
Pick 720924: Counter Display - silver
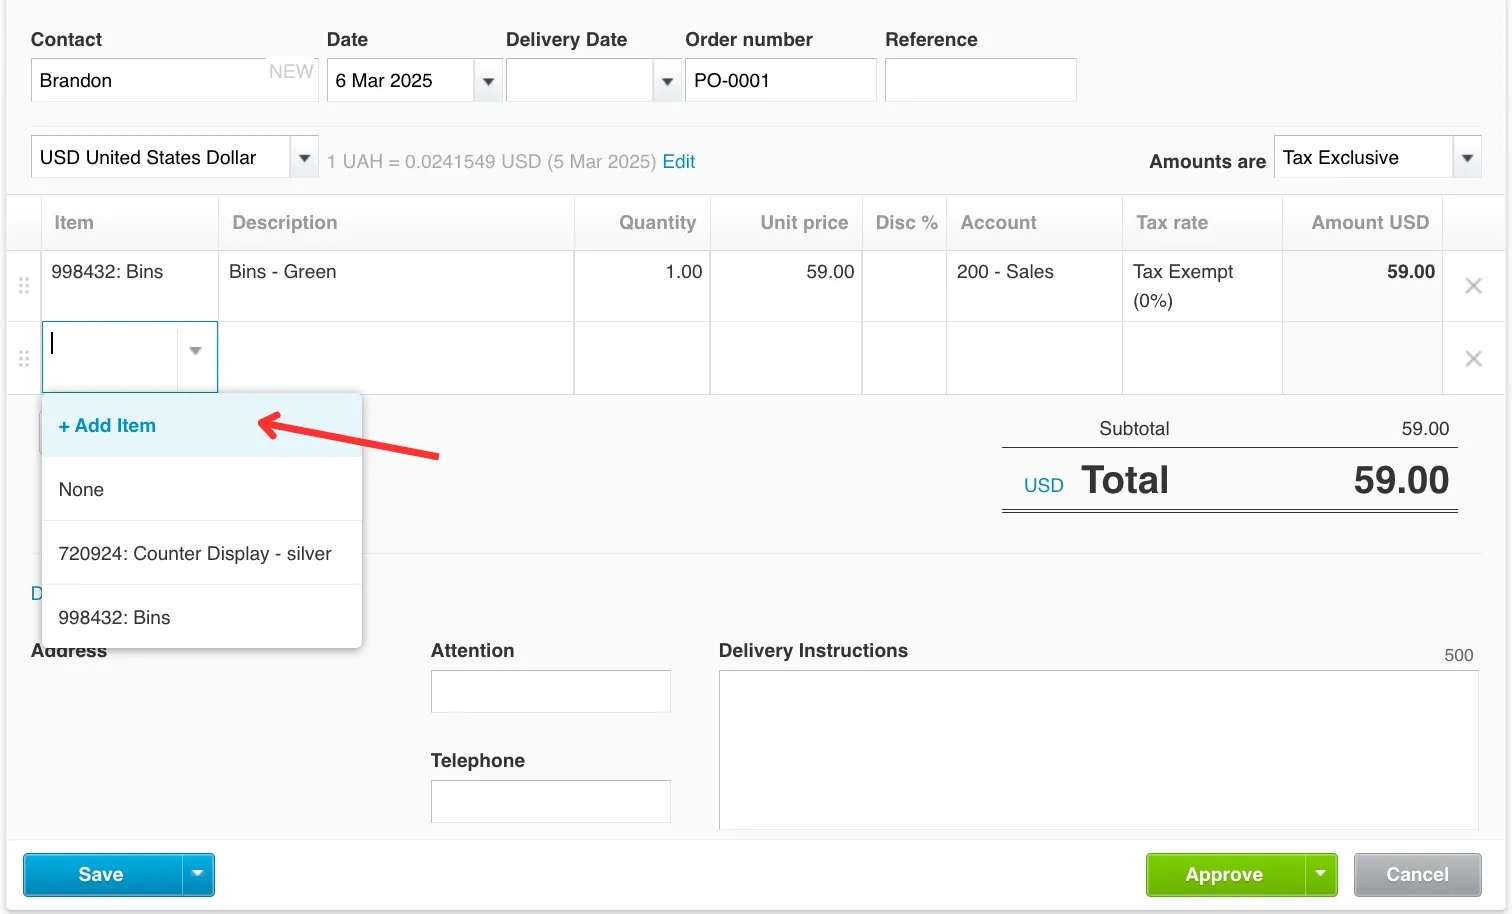click(201, 553)
